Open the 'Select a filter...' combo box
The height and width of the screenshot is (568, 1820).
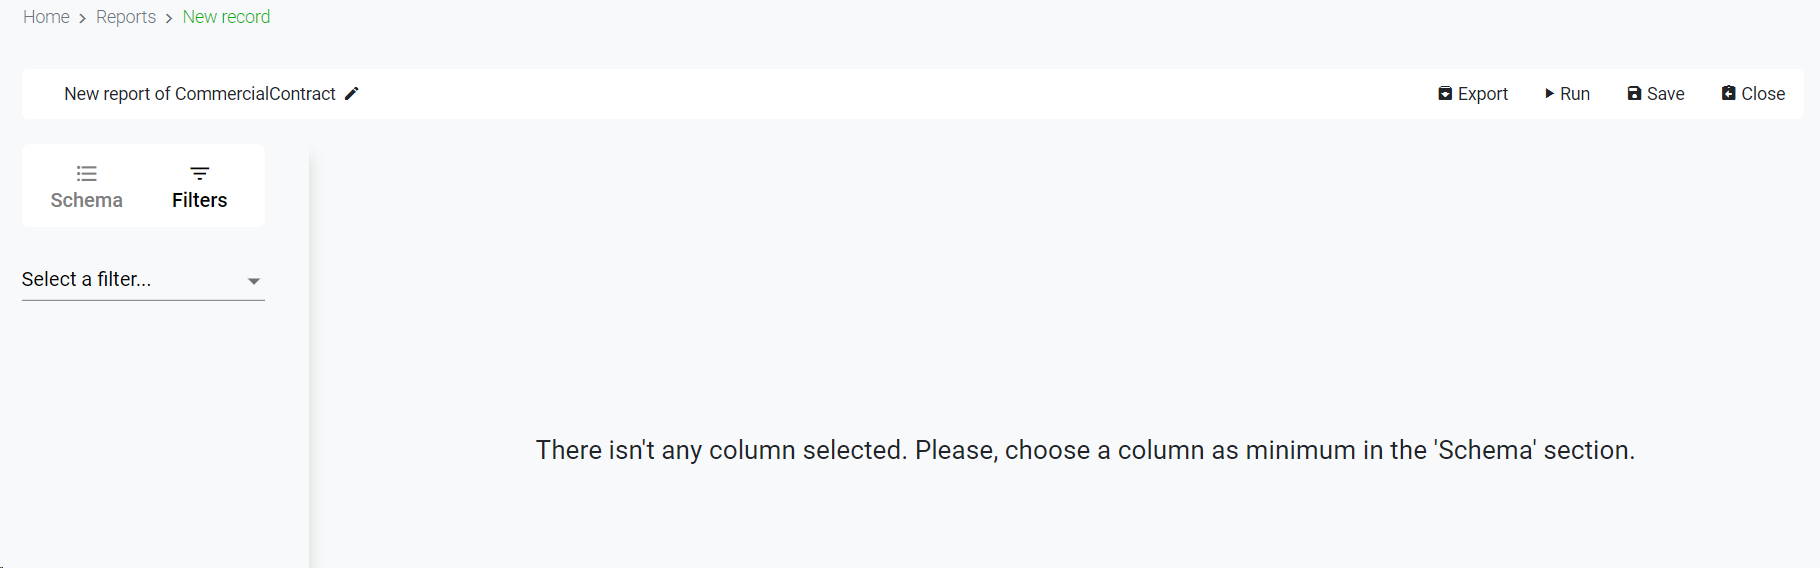click(130, 280)
